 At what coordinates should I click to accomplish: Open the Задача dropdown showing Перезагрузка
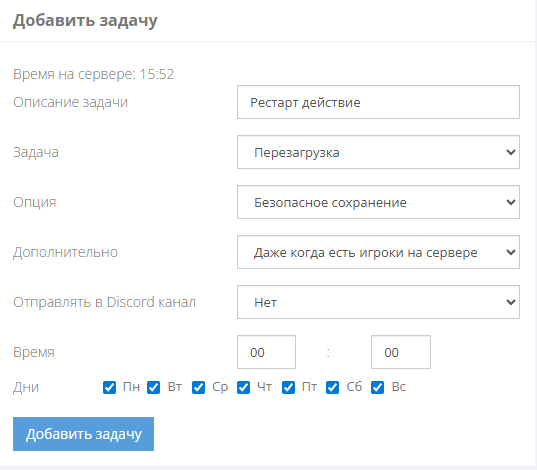tap(378, 152)
